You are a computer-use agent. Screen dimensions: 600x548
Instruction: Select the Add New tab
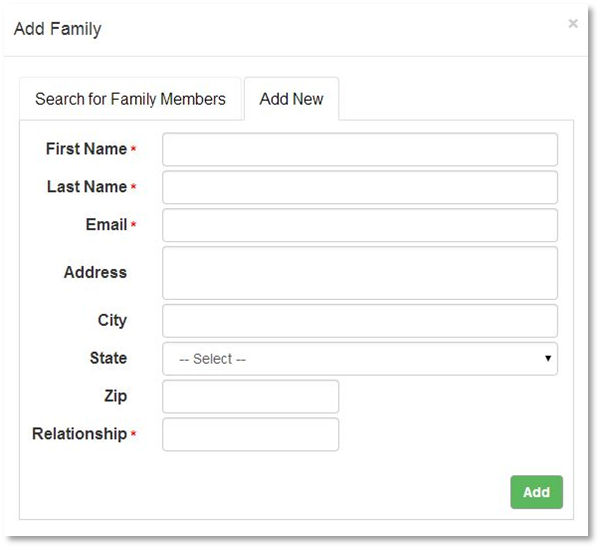click(291, 99)
